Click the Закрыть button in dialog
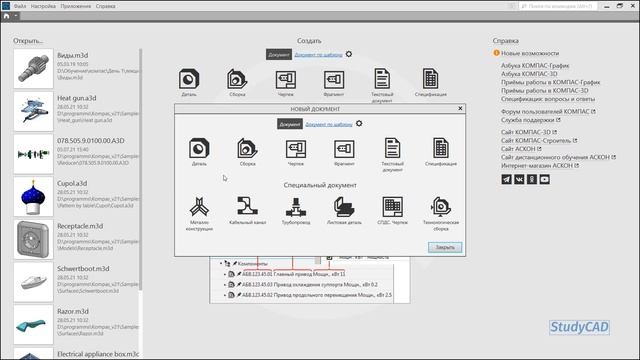This screenshot has width=640, height=360. click(x=445, y=247)
